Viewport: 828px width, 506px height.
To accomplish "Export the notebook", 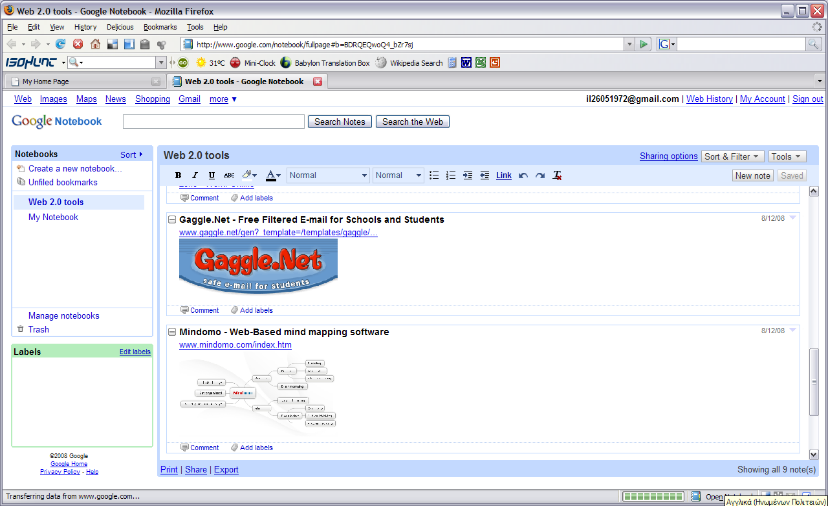I will pos(226,470).
